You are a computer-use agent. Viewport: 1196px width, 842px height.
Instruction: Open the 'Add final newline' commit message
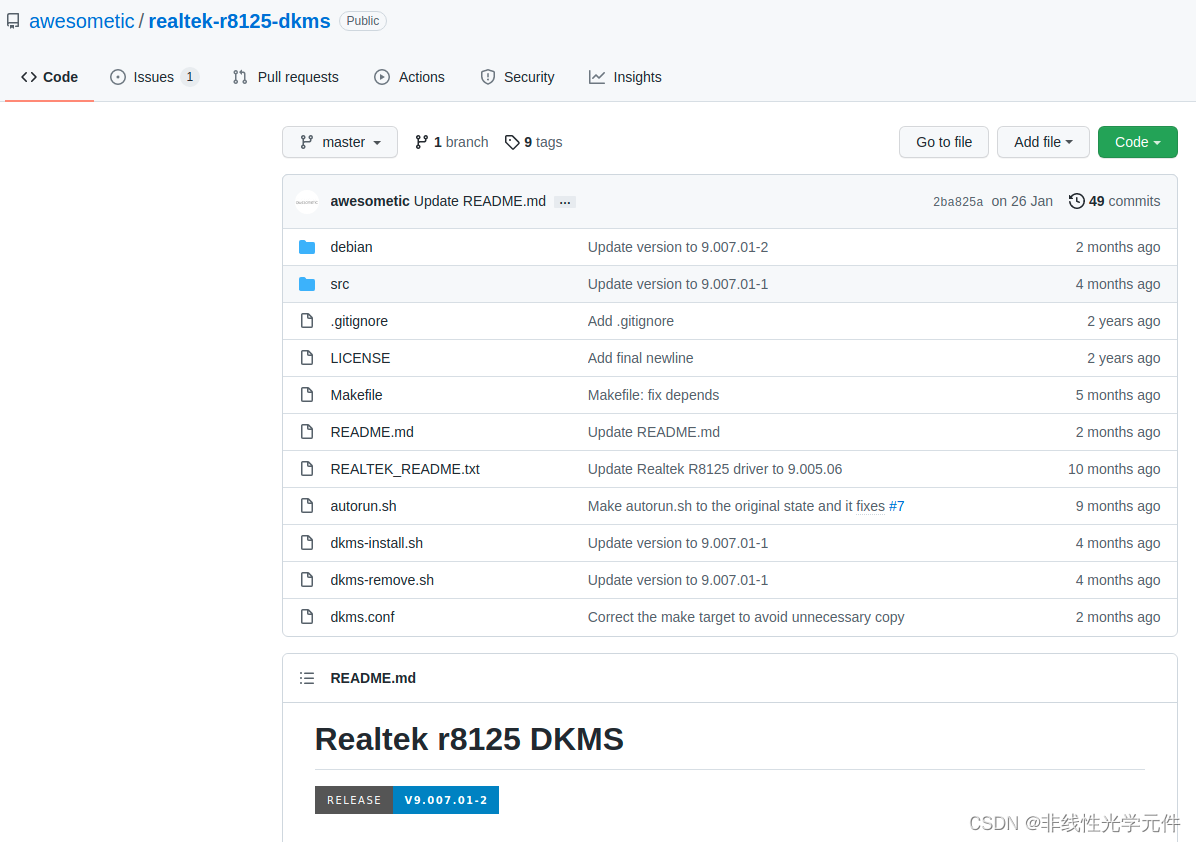(x=641, y=358)
